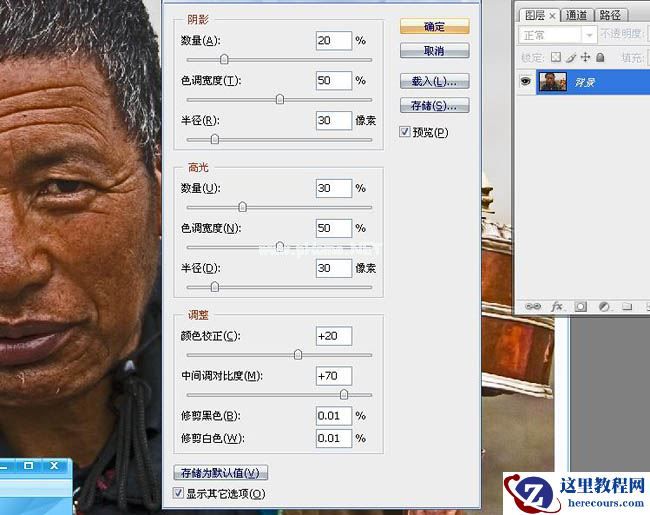
Task: Click 存储为默认值(V) button
Action: click(221, 473)
